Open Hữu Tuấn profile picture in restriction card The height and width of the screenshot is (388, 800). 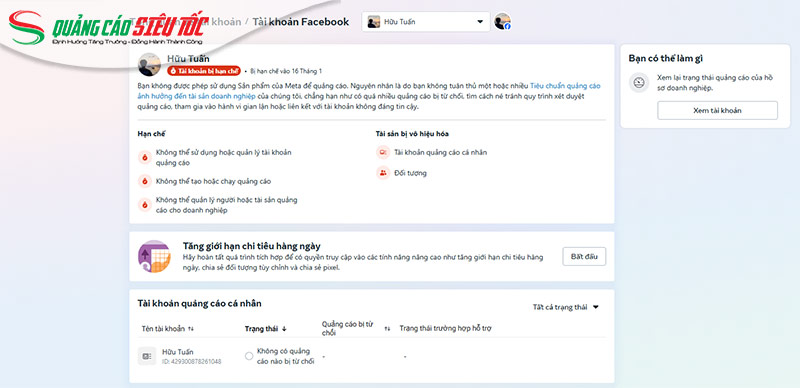(149, 65)
